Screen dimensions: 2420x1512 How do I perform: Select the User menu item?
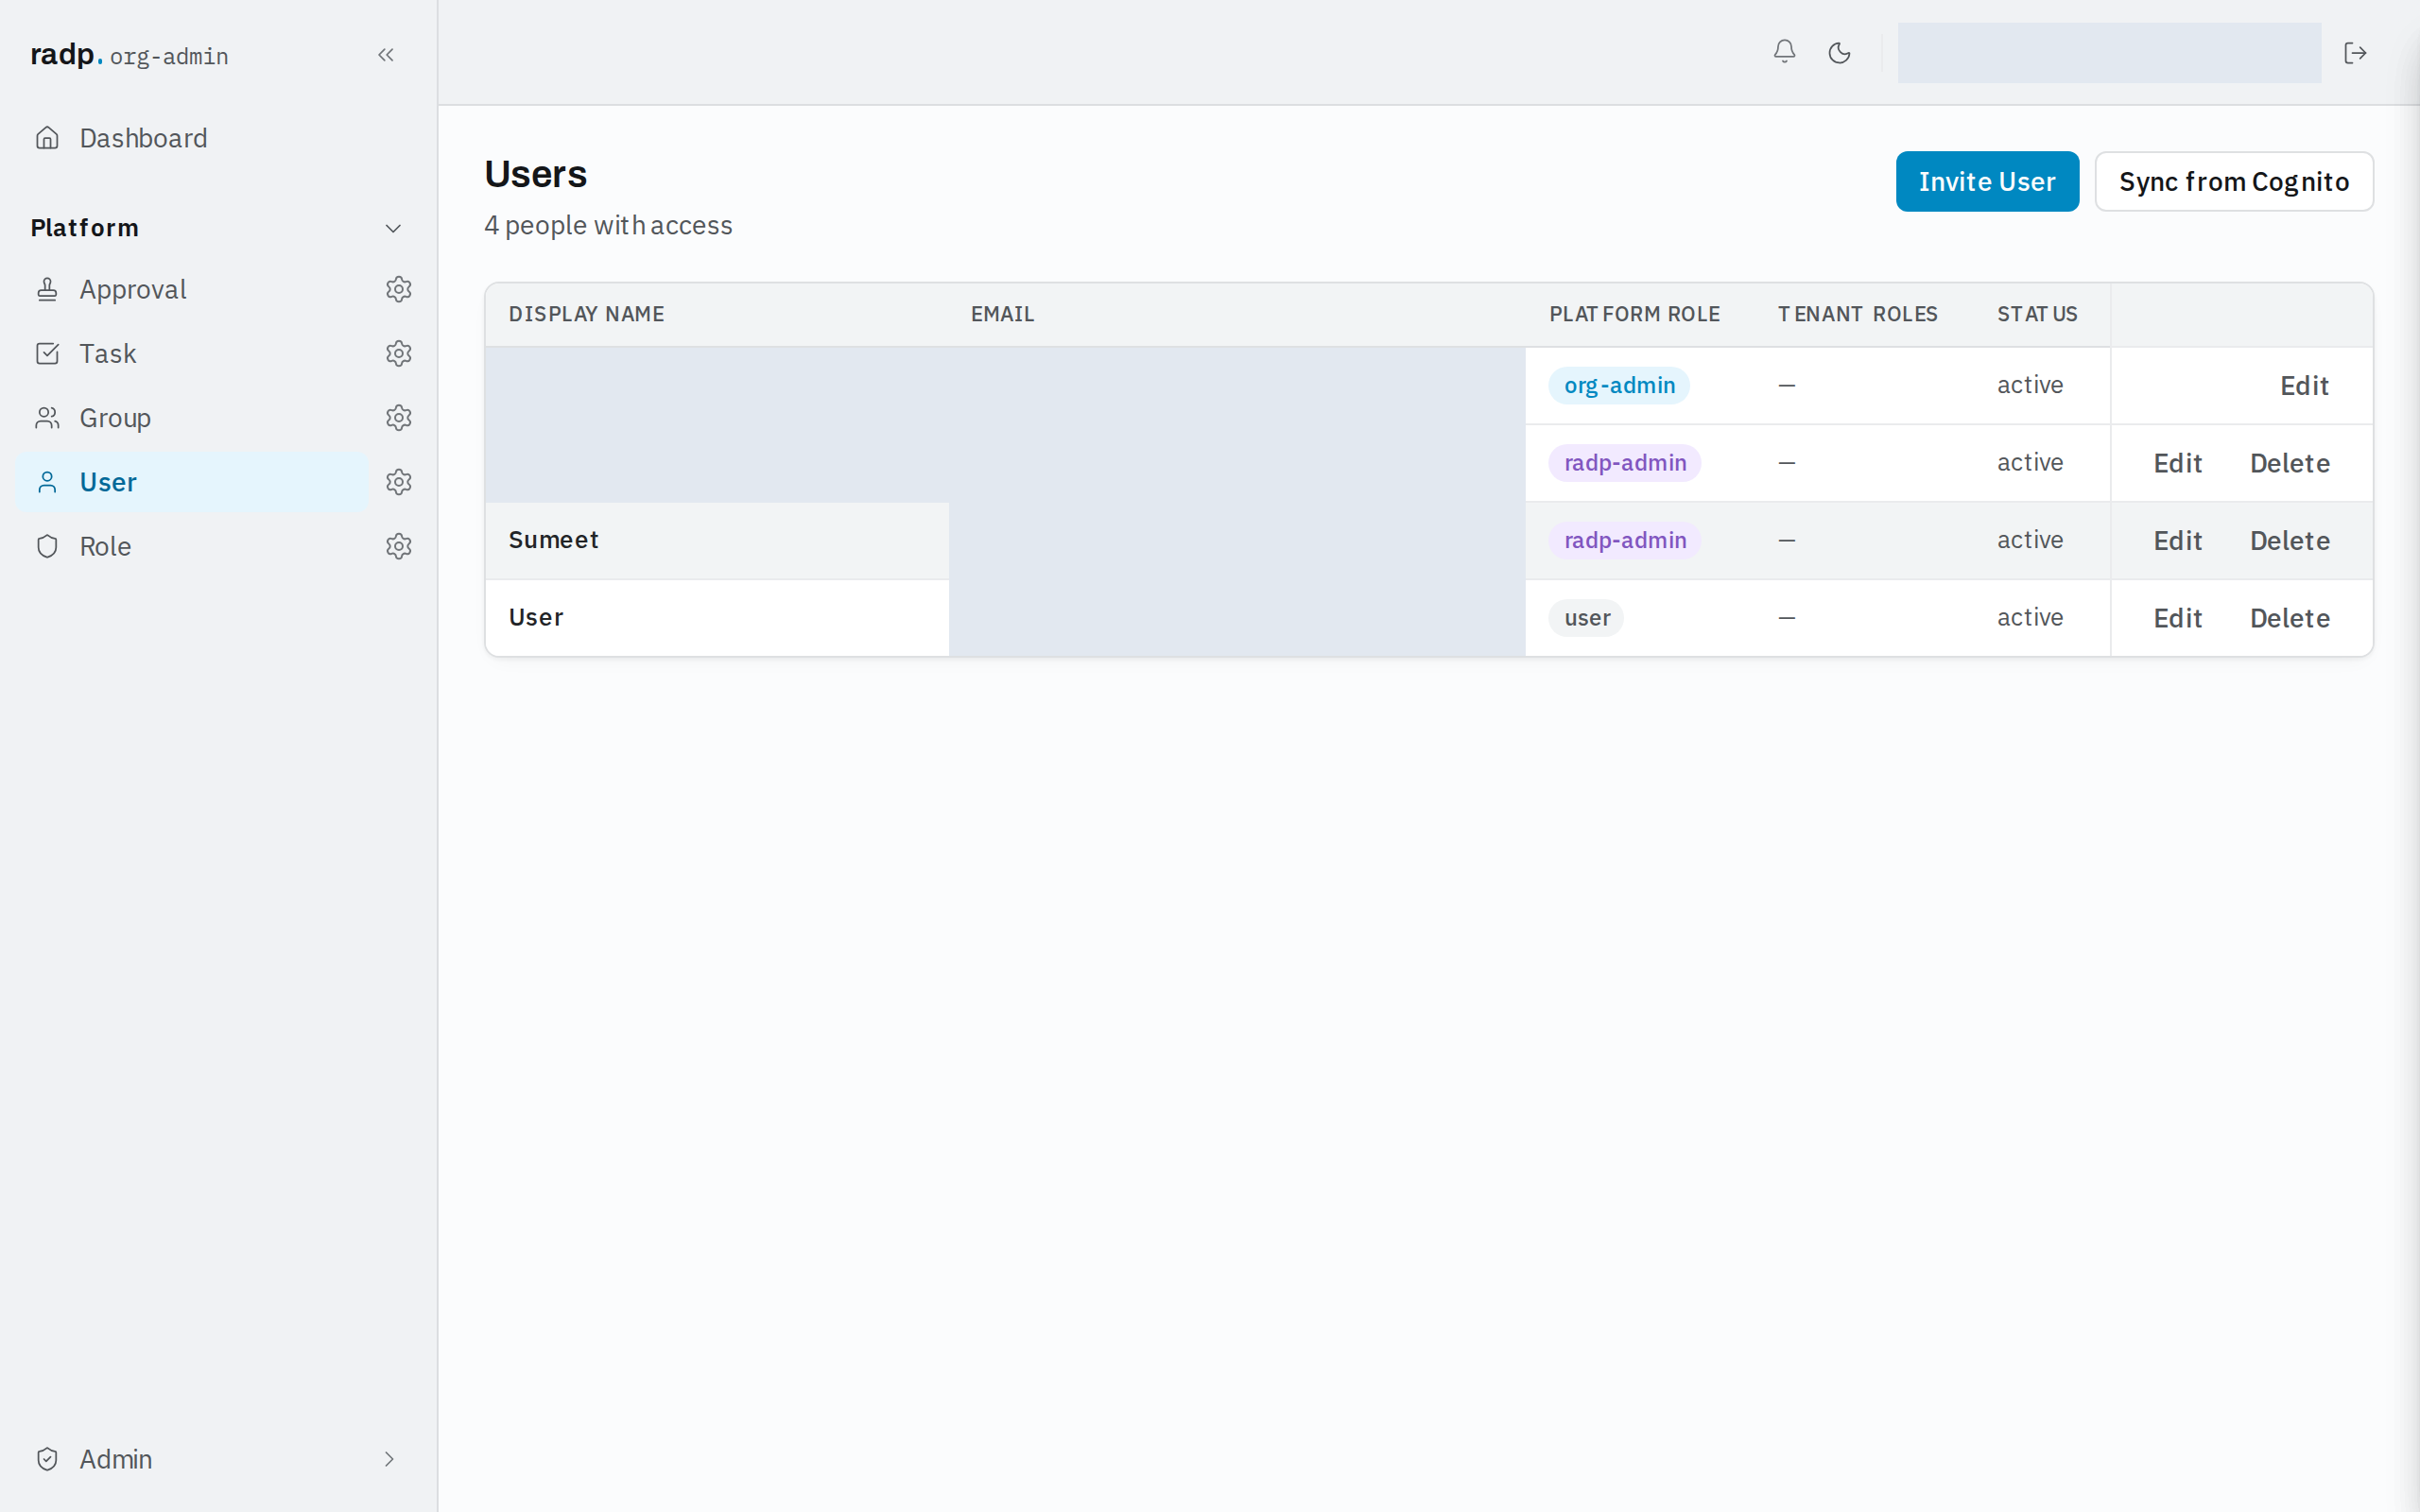192,482
